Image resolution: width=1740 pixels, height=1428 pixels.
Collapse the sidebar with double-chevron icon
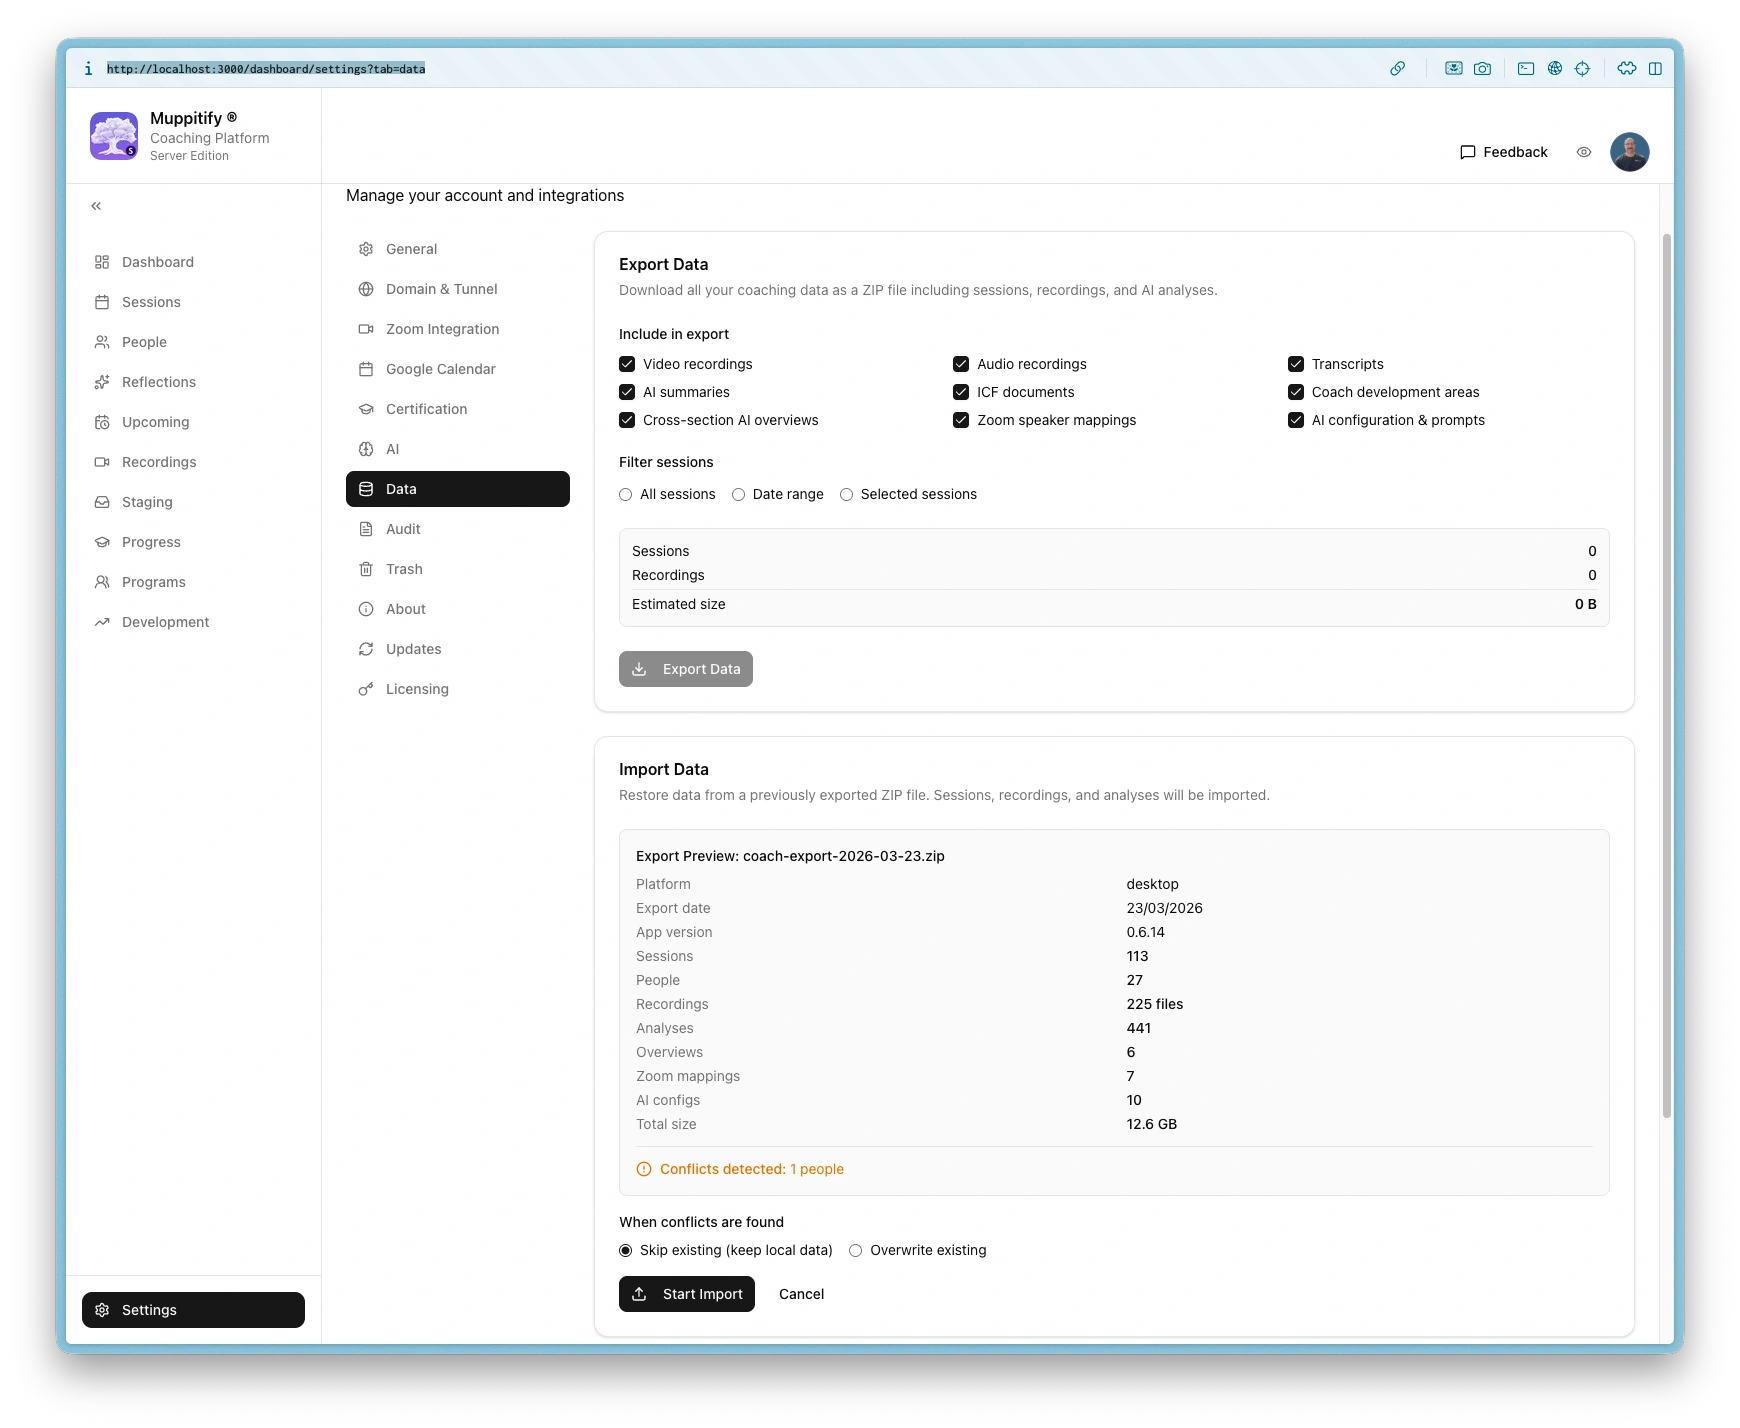tap(96, 206)
